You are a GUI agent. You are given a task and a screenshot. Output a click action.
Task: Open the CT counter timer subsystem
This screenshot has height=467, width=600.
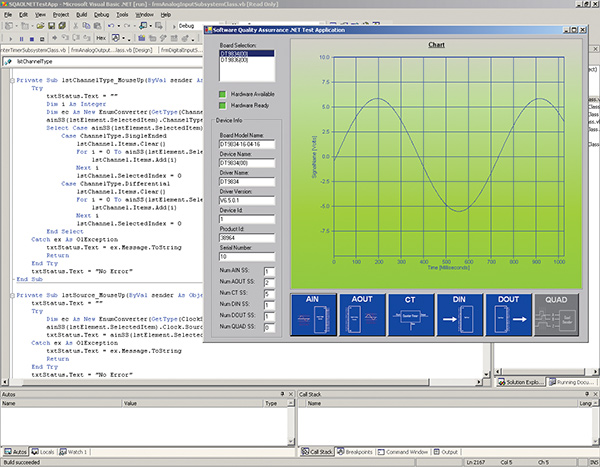point(411,314)
